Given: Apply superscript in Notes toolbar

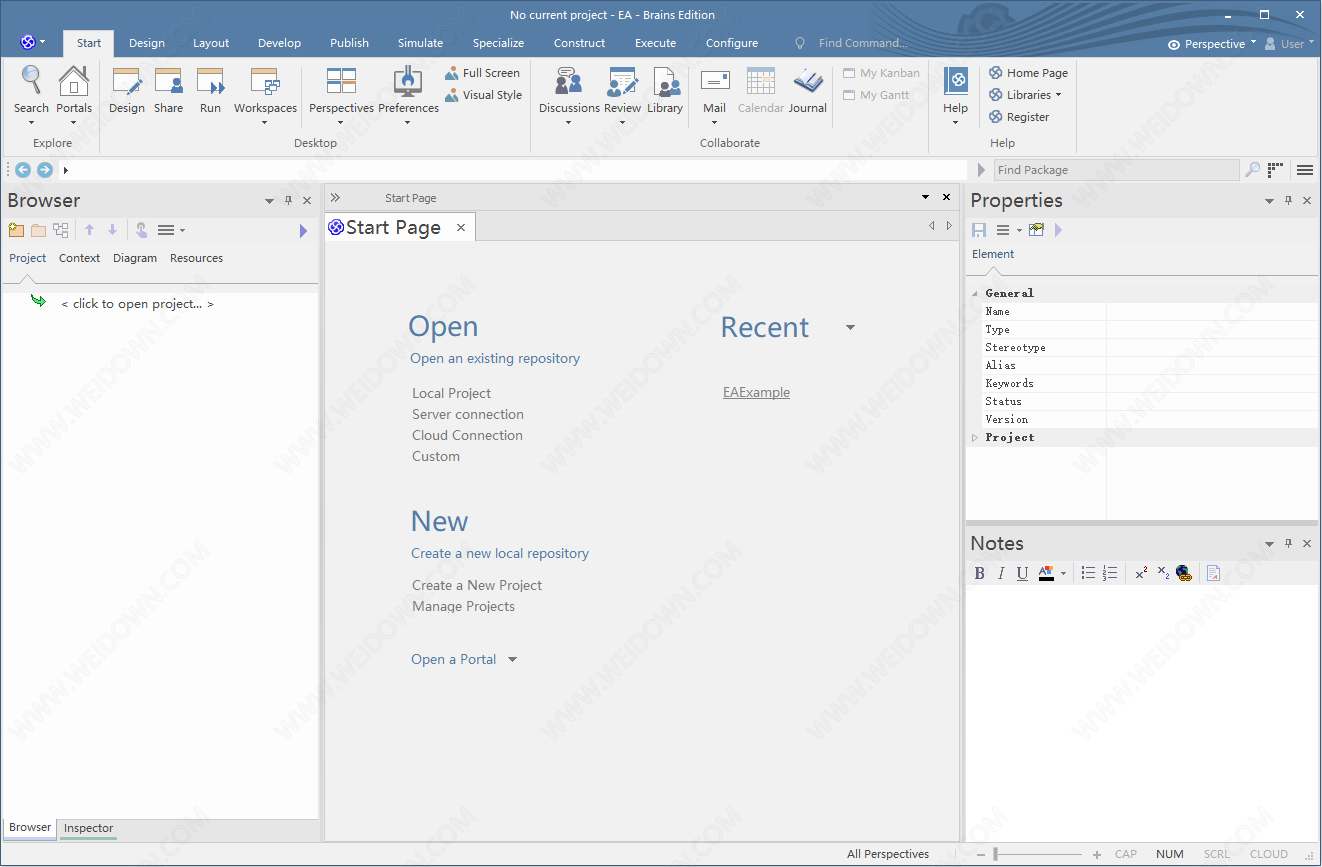Looking at the screenshot, I should tap(1141, 573).
